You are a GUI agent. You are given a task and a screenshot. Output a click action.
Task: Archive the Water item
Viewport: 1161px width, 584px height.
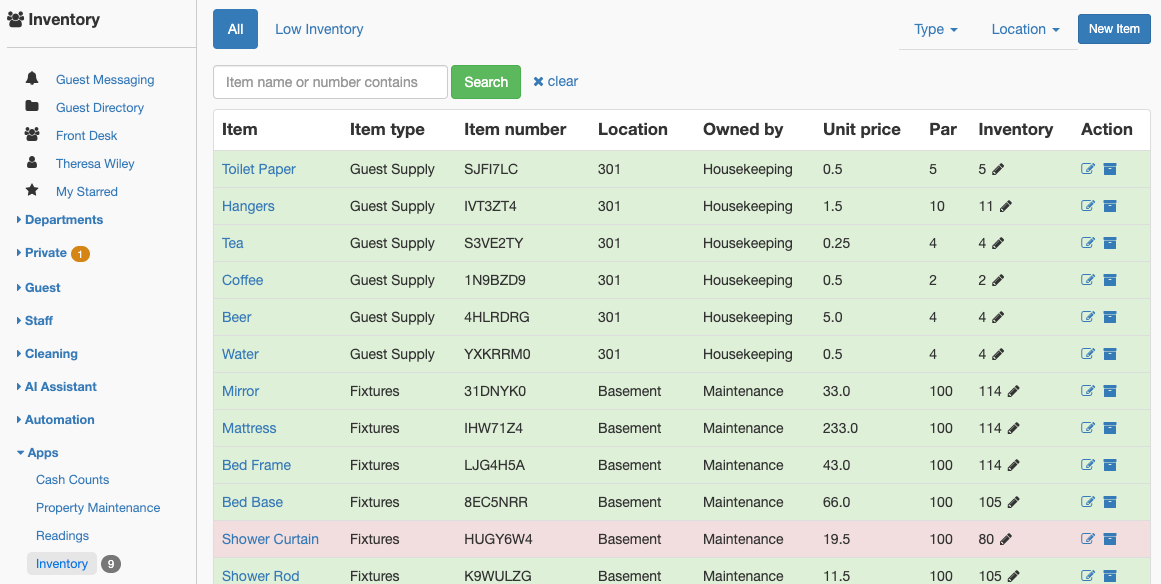[x=1110, y=354]
